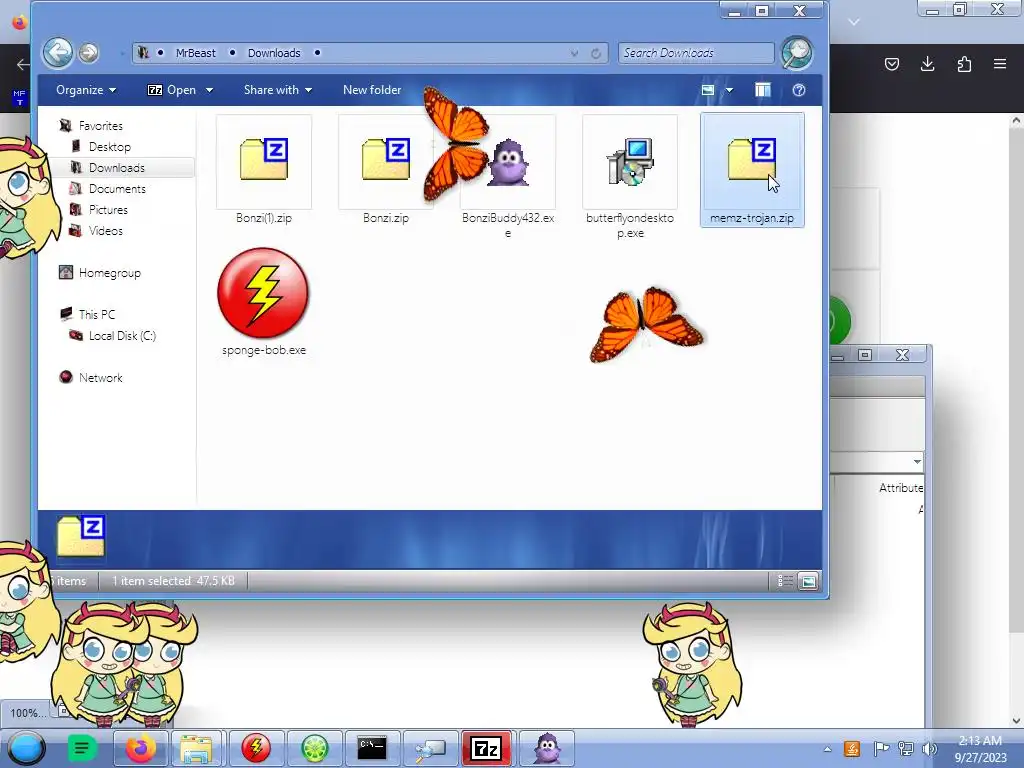Open the 7-Zip taskbar button
The width and height of the screenshot is (1024, 768).
pos(487,748)
